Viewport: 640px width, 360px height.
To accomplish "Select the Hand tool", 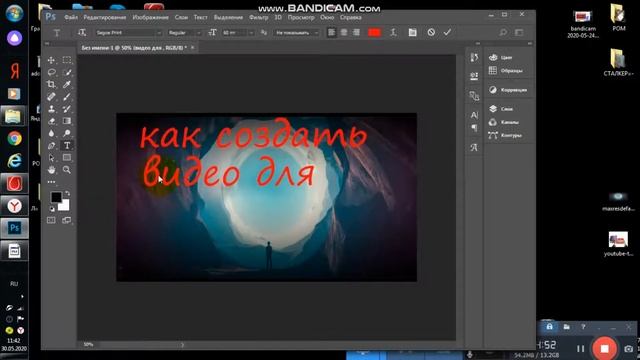I will pos(51,170).
